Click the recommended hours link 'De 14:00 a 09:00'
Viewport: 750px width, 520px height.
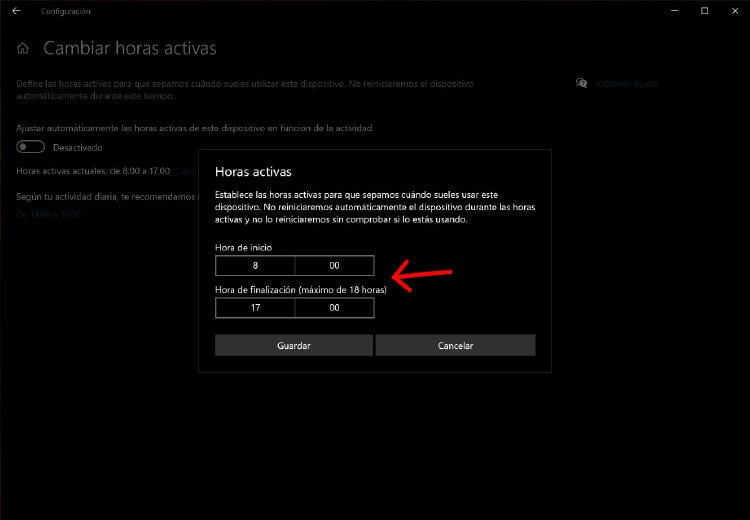(x=49, y=214)
